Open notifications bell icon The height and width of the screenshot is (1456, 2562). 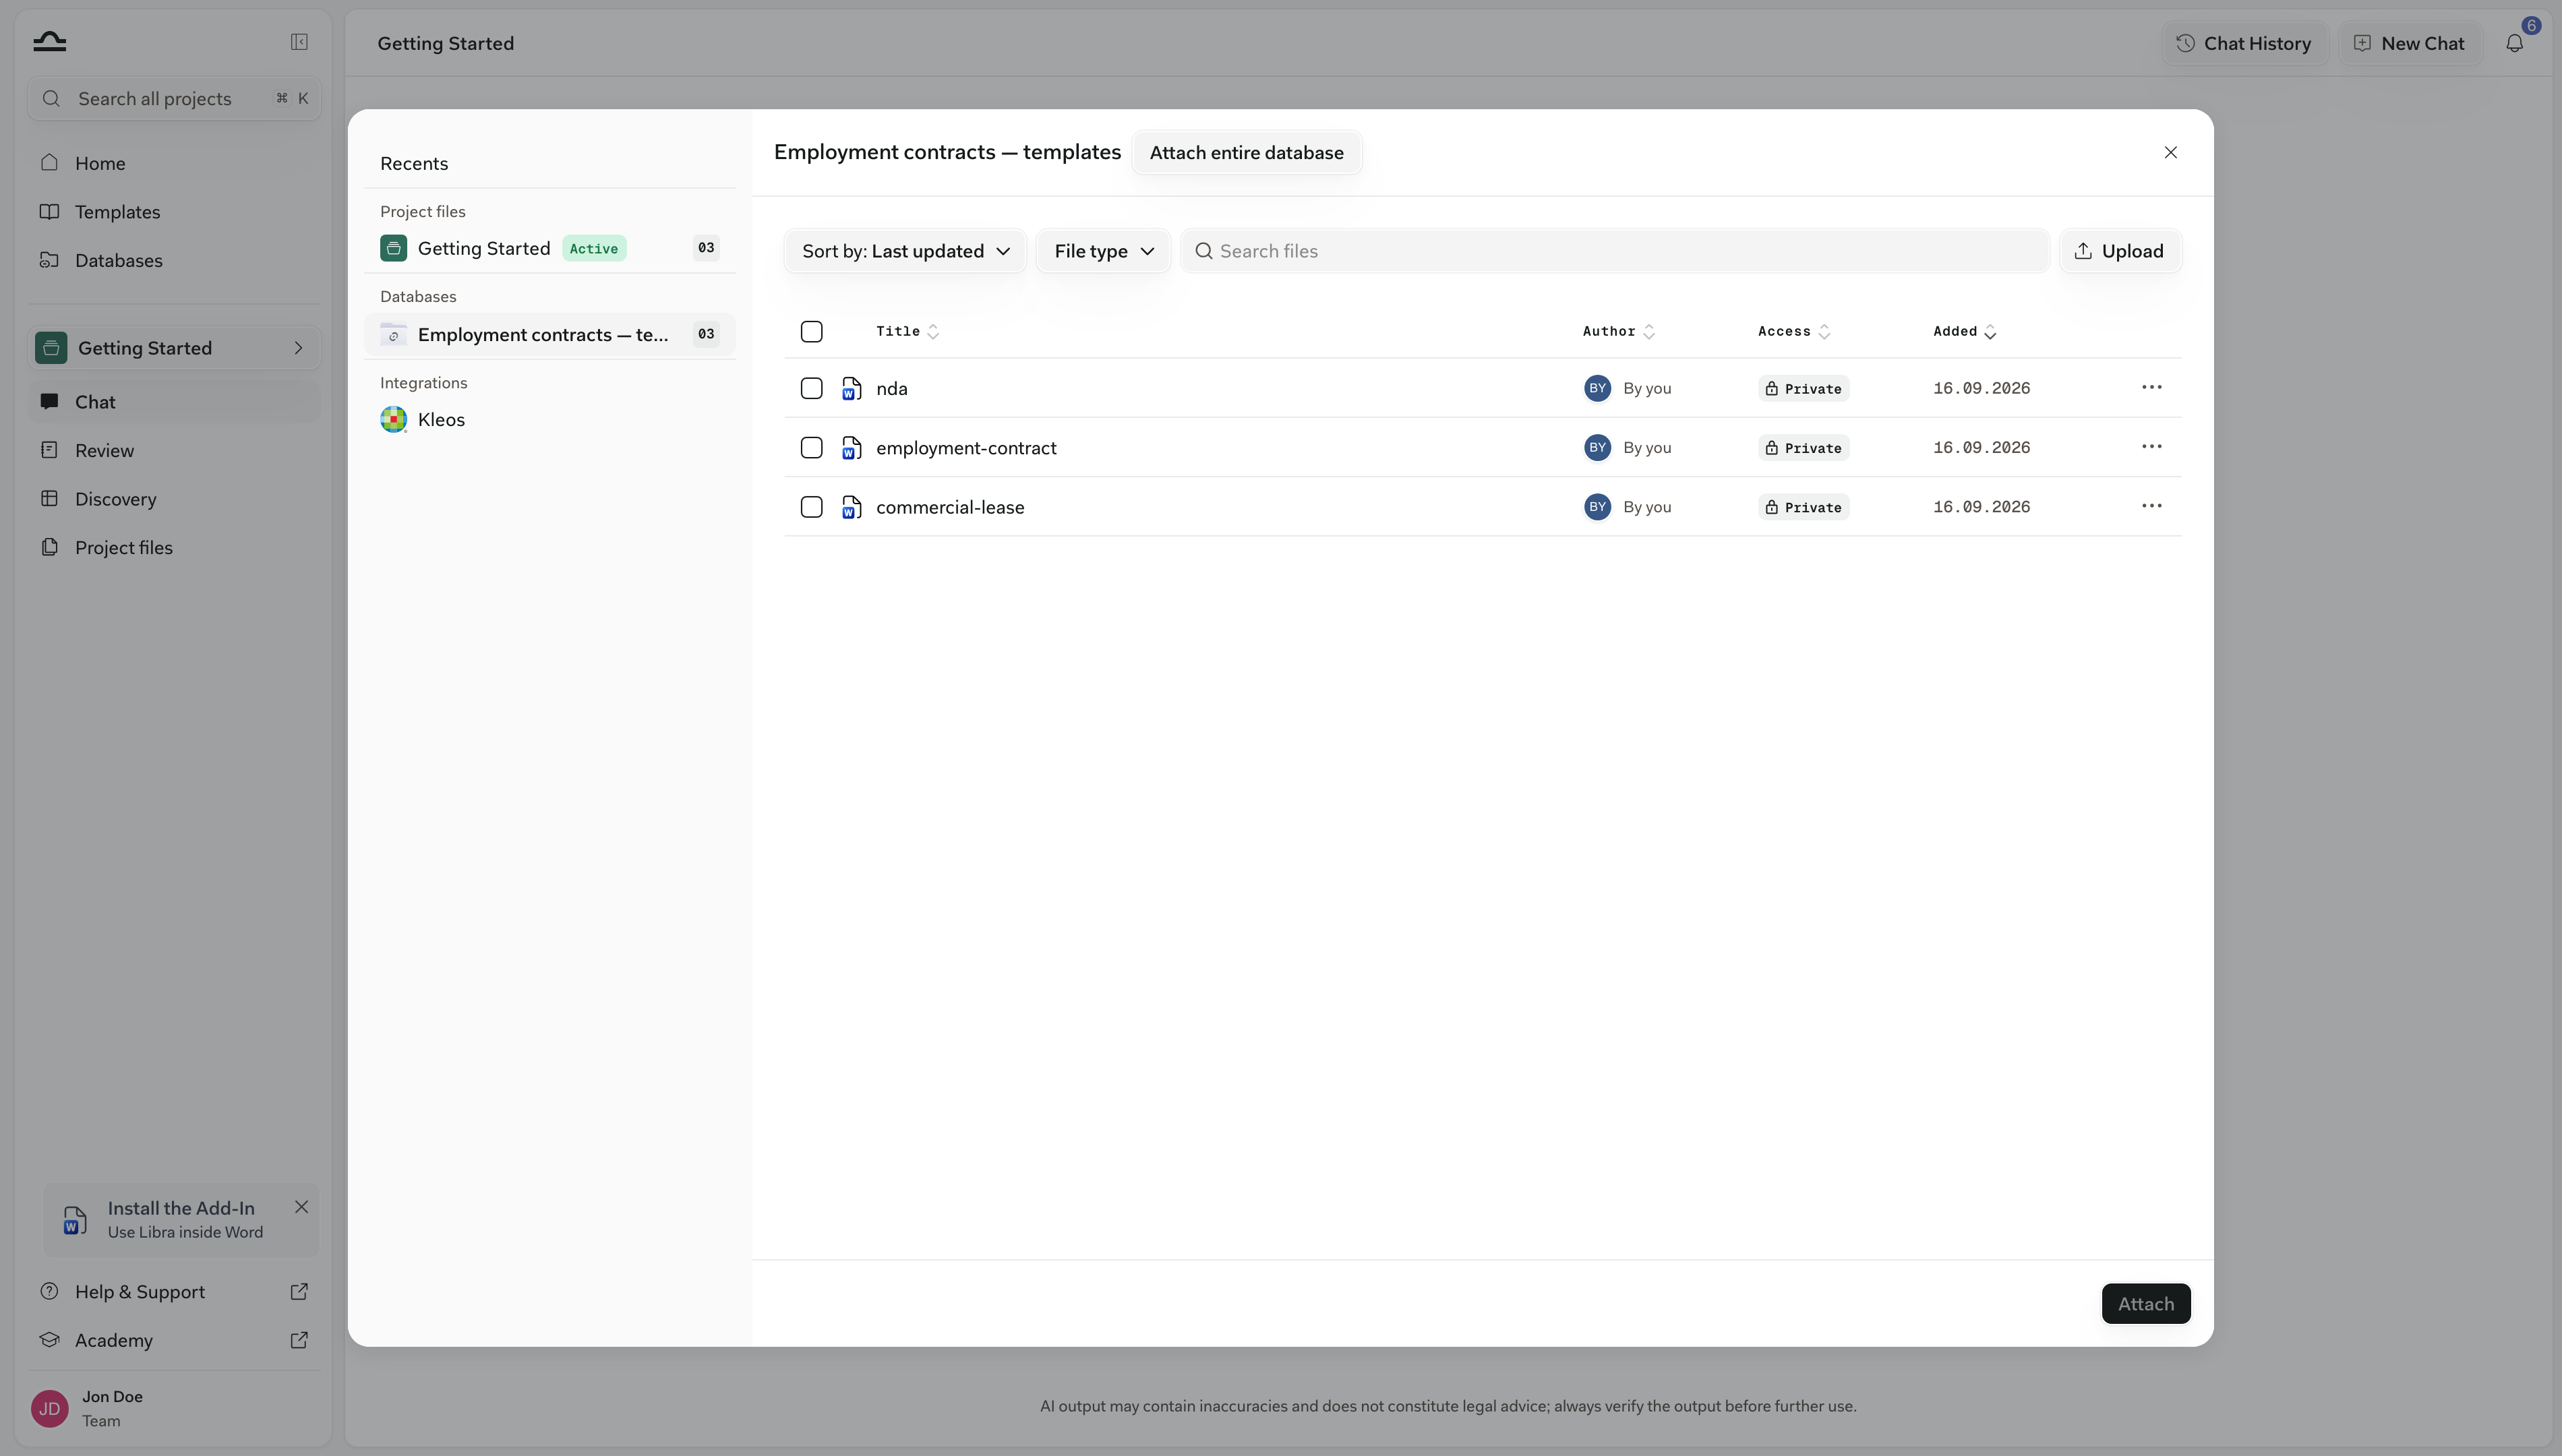pos(2514,43)
